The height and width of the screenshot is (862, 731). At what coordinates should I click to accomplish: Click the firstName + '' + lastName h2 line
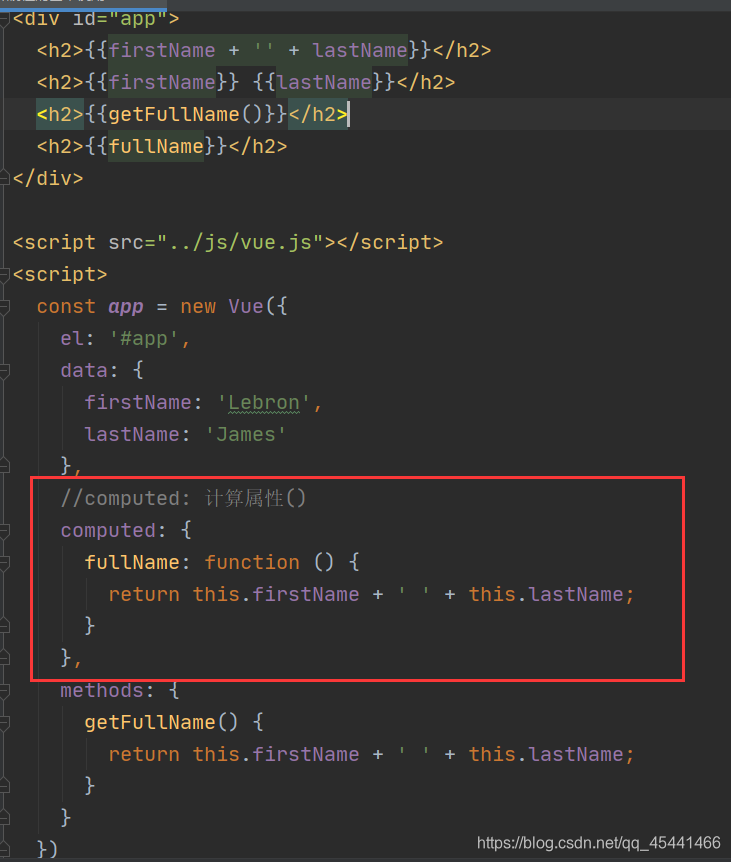coord(264,51)
